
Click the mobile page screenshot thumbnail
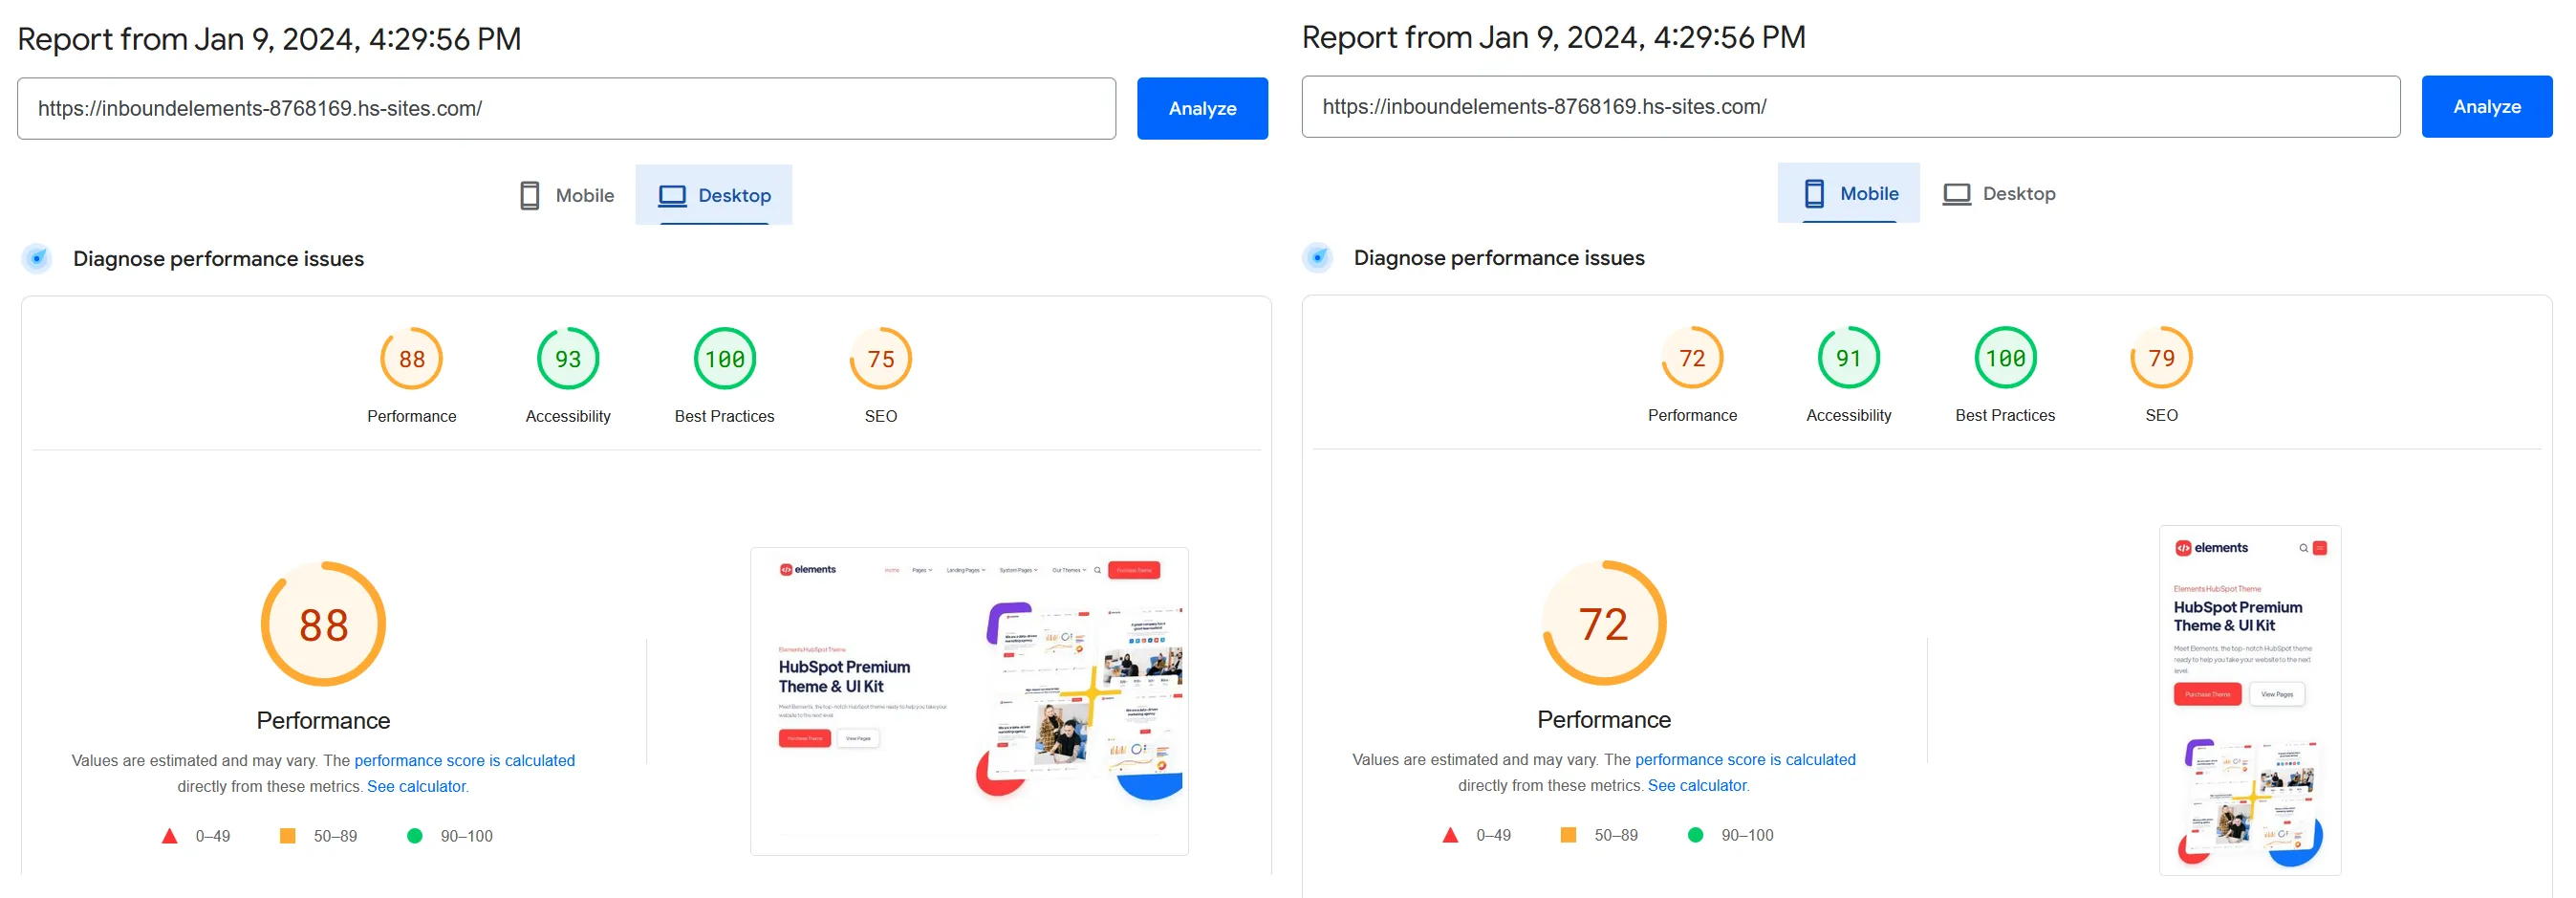tap(2249, 700)
